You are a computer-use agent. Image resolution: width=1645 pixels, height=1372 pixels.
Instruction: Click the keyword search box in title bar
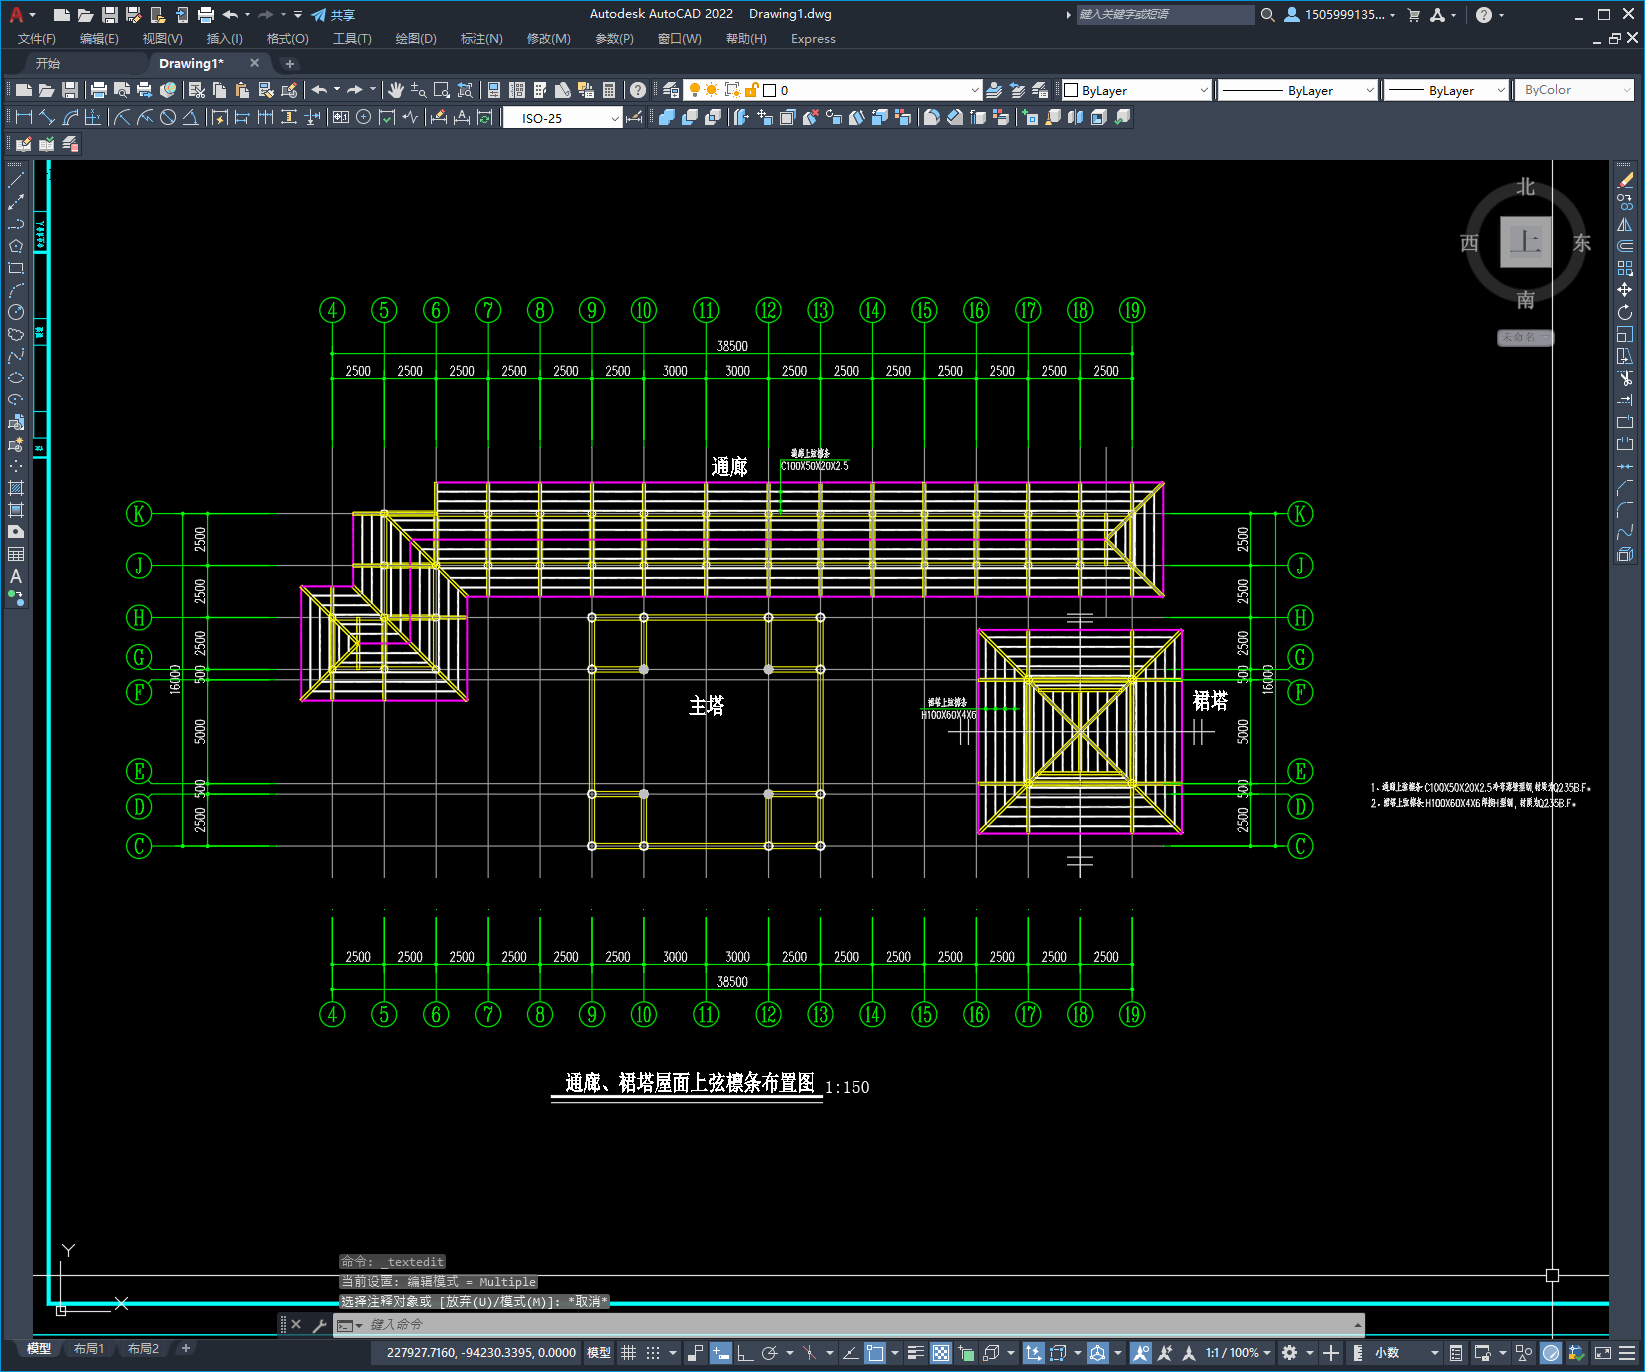coord(1165,15)
